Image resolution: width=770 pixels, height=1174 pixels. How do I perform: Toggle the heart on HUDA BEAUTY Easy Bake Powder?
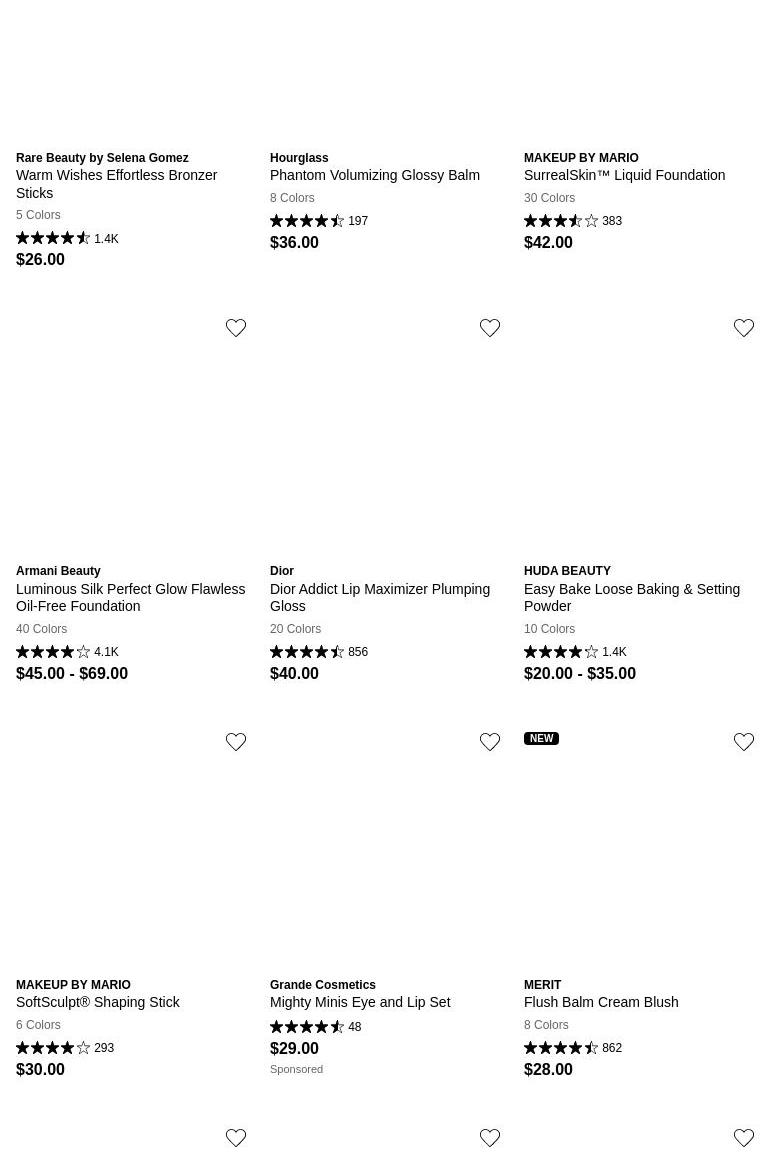point(744,328)
